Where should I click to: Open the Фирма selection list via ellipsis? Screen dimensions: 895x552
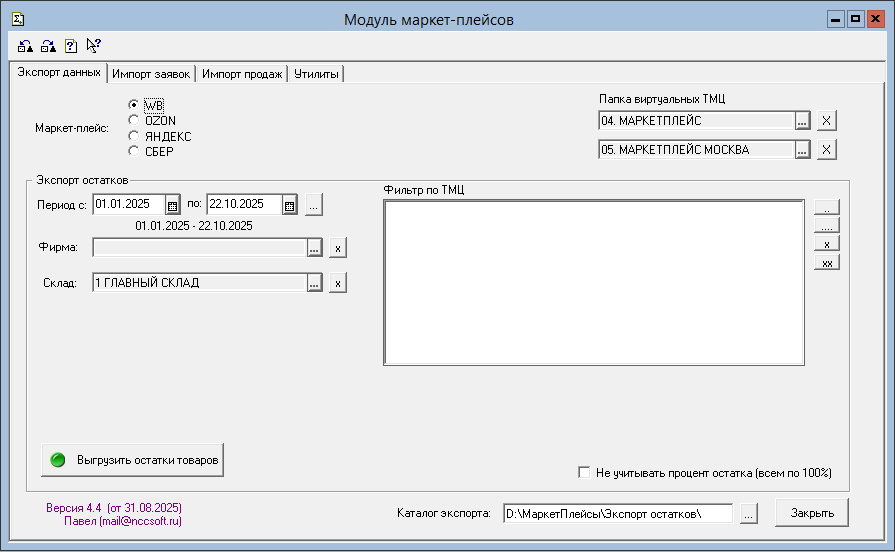pos(315,248)
